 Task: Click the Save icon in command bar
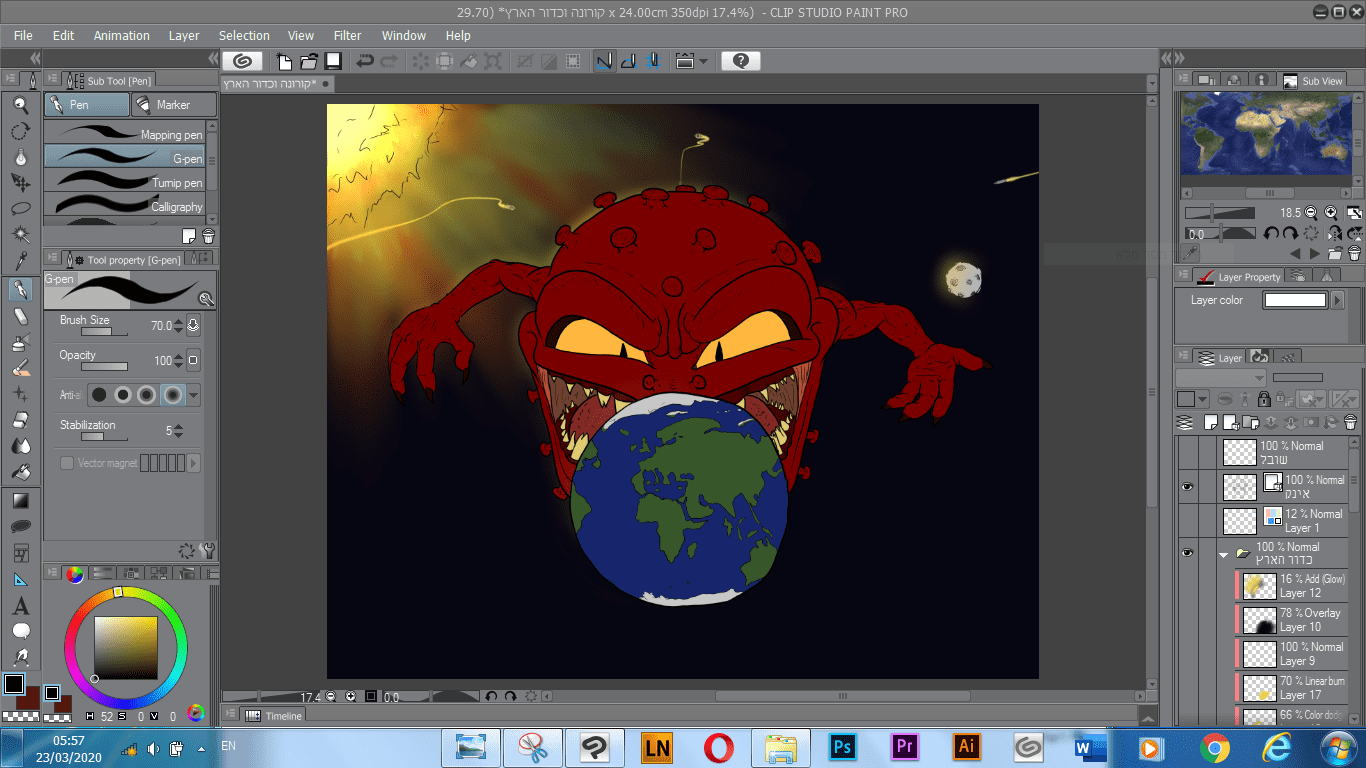point(333,61)
